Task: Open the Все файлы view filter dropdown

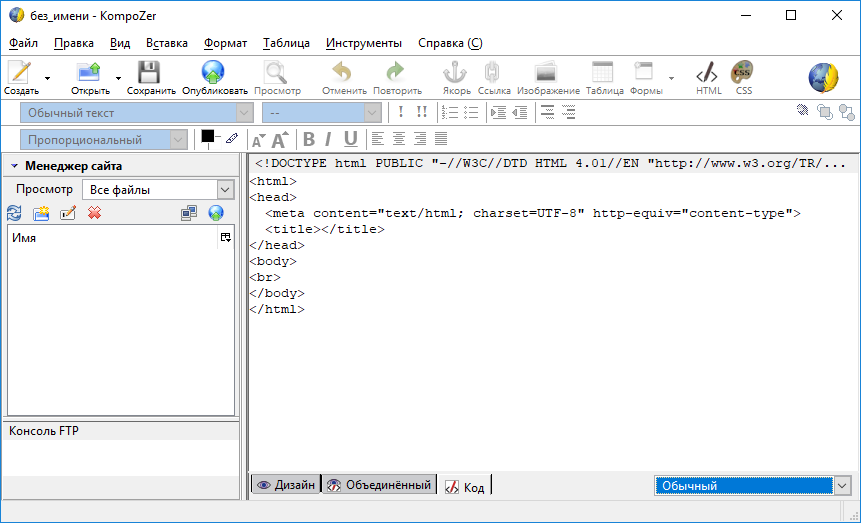Action: click(x=158, y=190)
